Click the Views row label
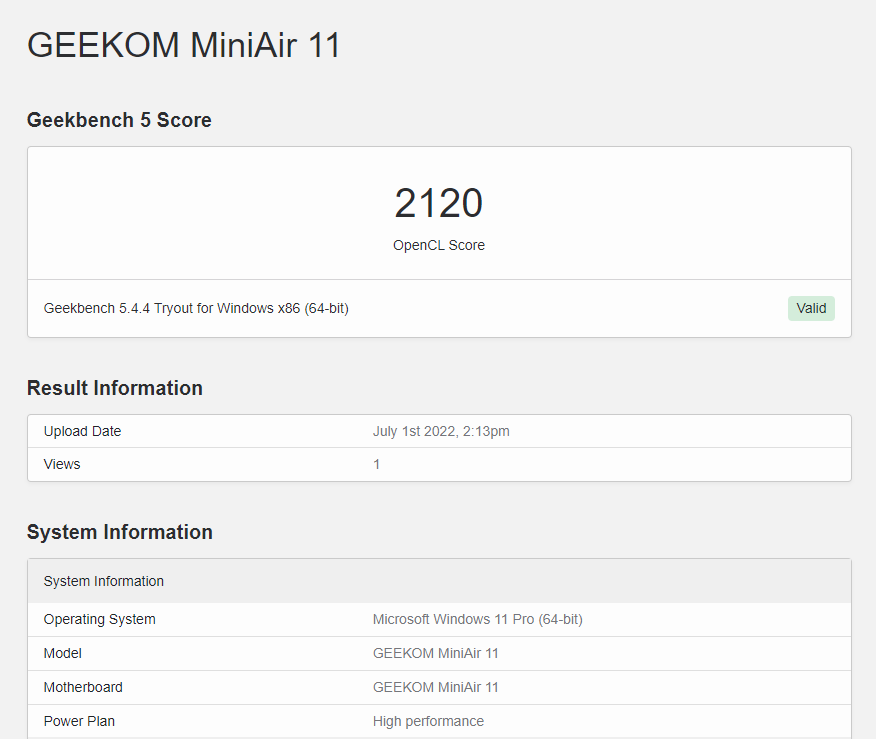The image size is (876, 739). coord(62,464)
